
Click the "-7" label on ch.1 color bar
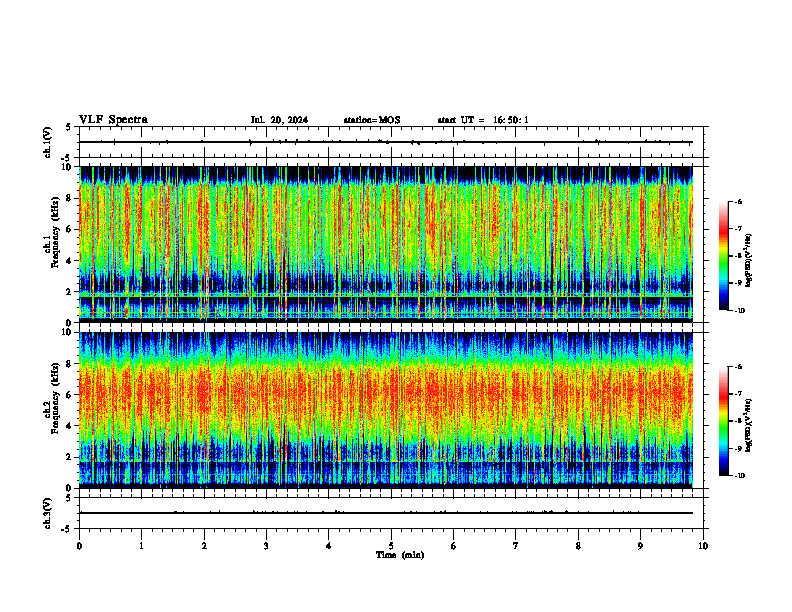tap(738, 229)
